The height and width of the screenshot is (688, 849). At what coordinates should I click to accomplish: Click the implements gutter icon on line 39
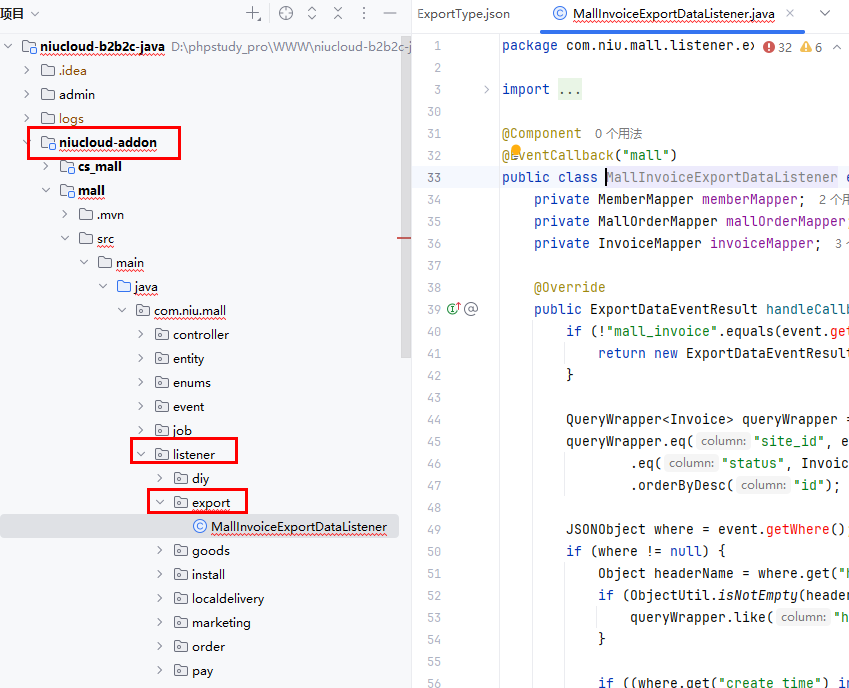(453, 309)
